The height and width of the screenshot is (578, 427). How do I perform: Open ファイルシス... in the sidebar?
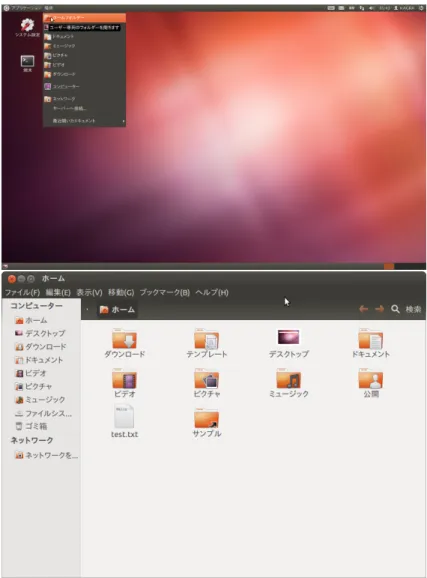43,413
